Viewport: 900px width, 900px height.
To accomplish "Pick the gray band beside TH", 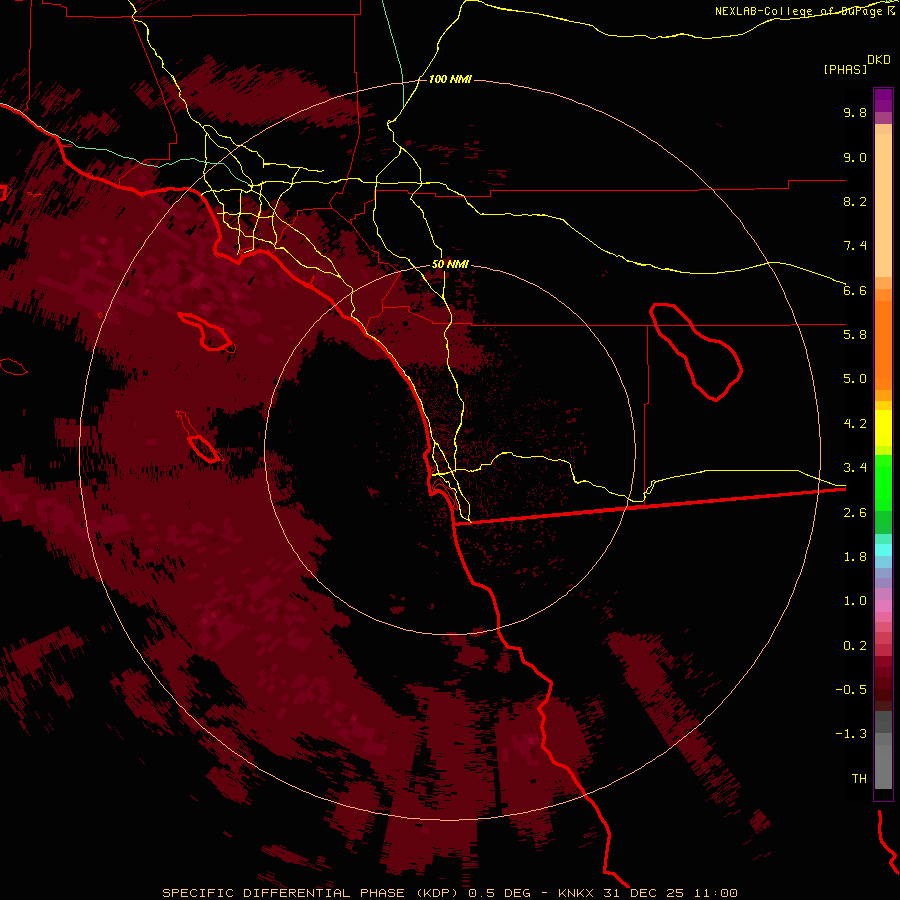I will tap(883, 766).
